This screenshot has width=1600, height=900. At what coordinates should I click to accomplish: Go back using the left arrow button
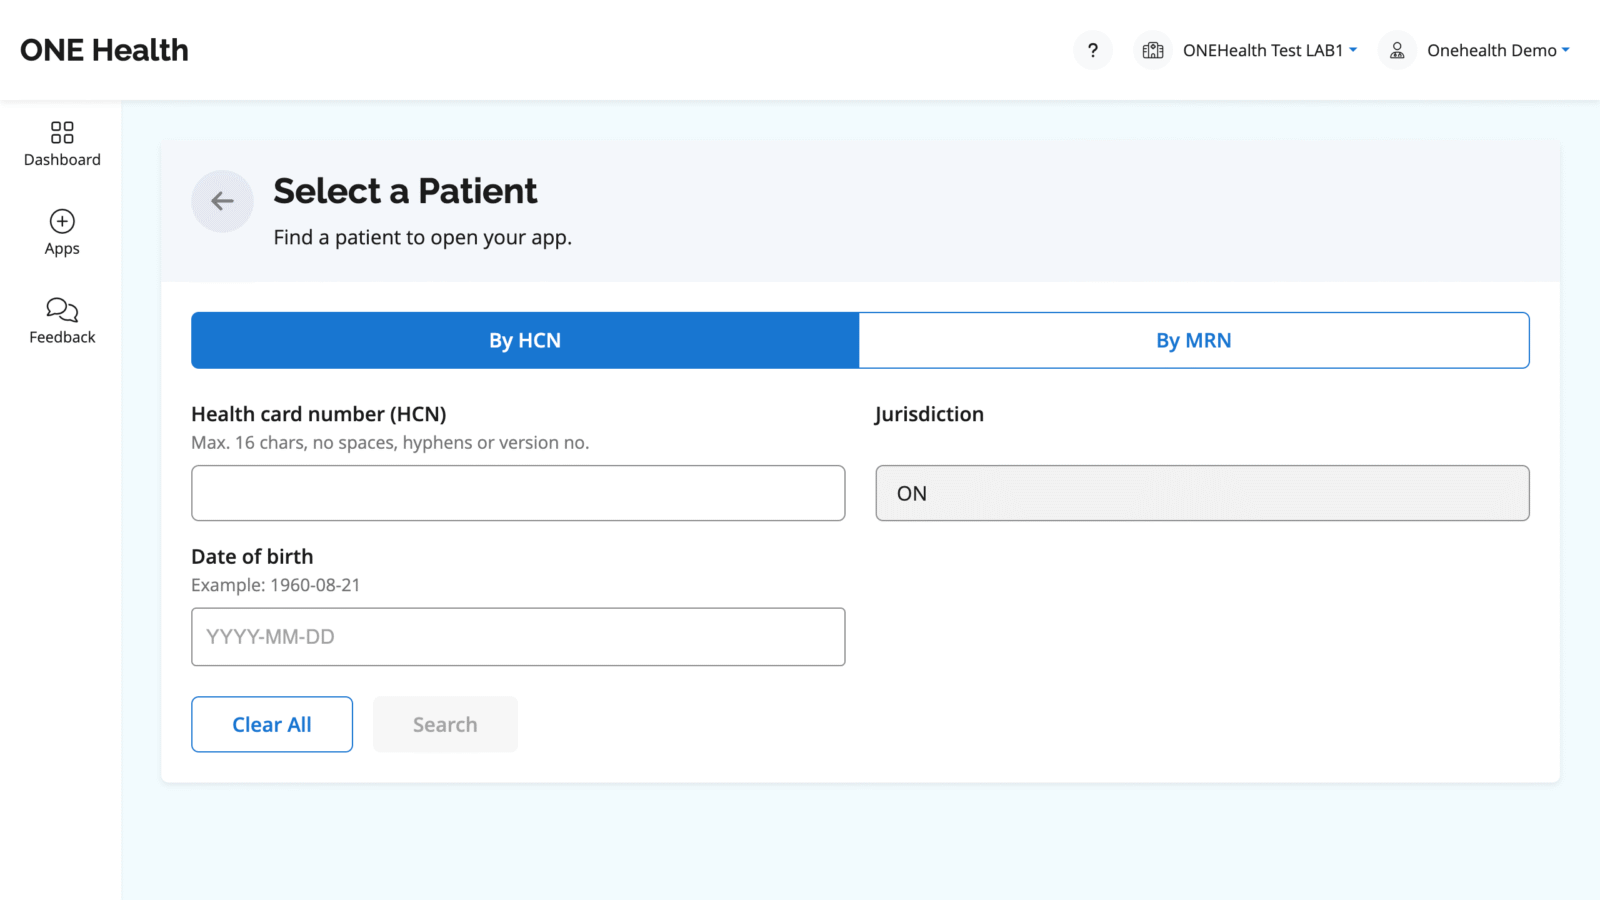[222, 201]
